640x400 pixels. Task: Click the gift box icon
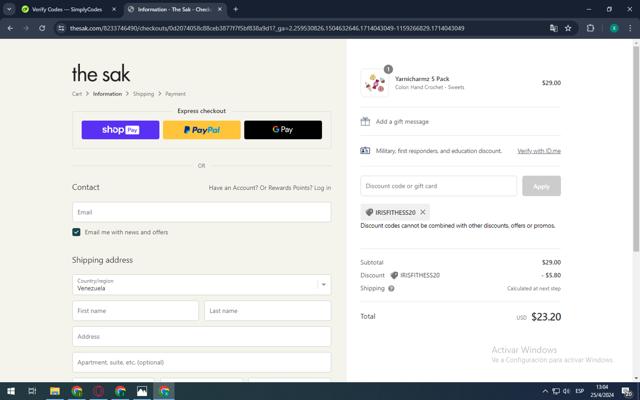click(x=365, y=122)
